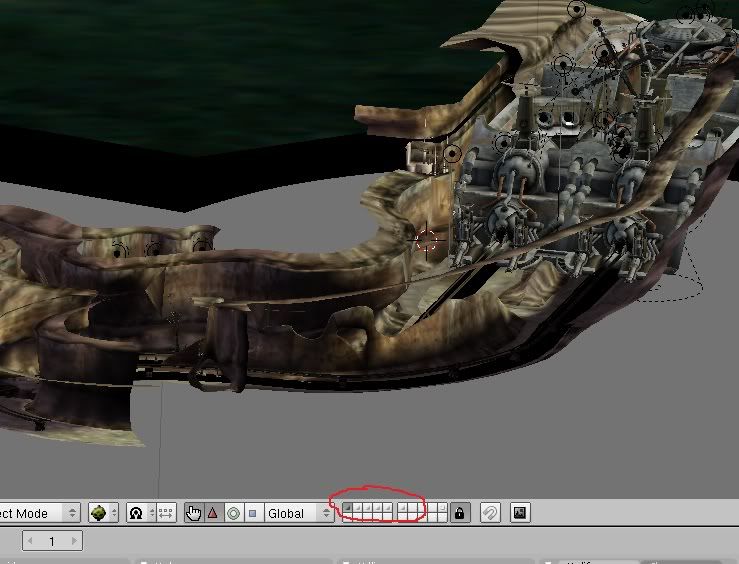This screenshot has height=564, width=739.
Task: Click the render this window image icon
Action: point(520,513)
